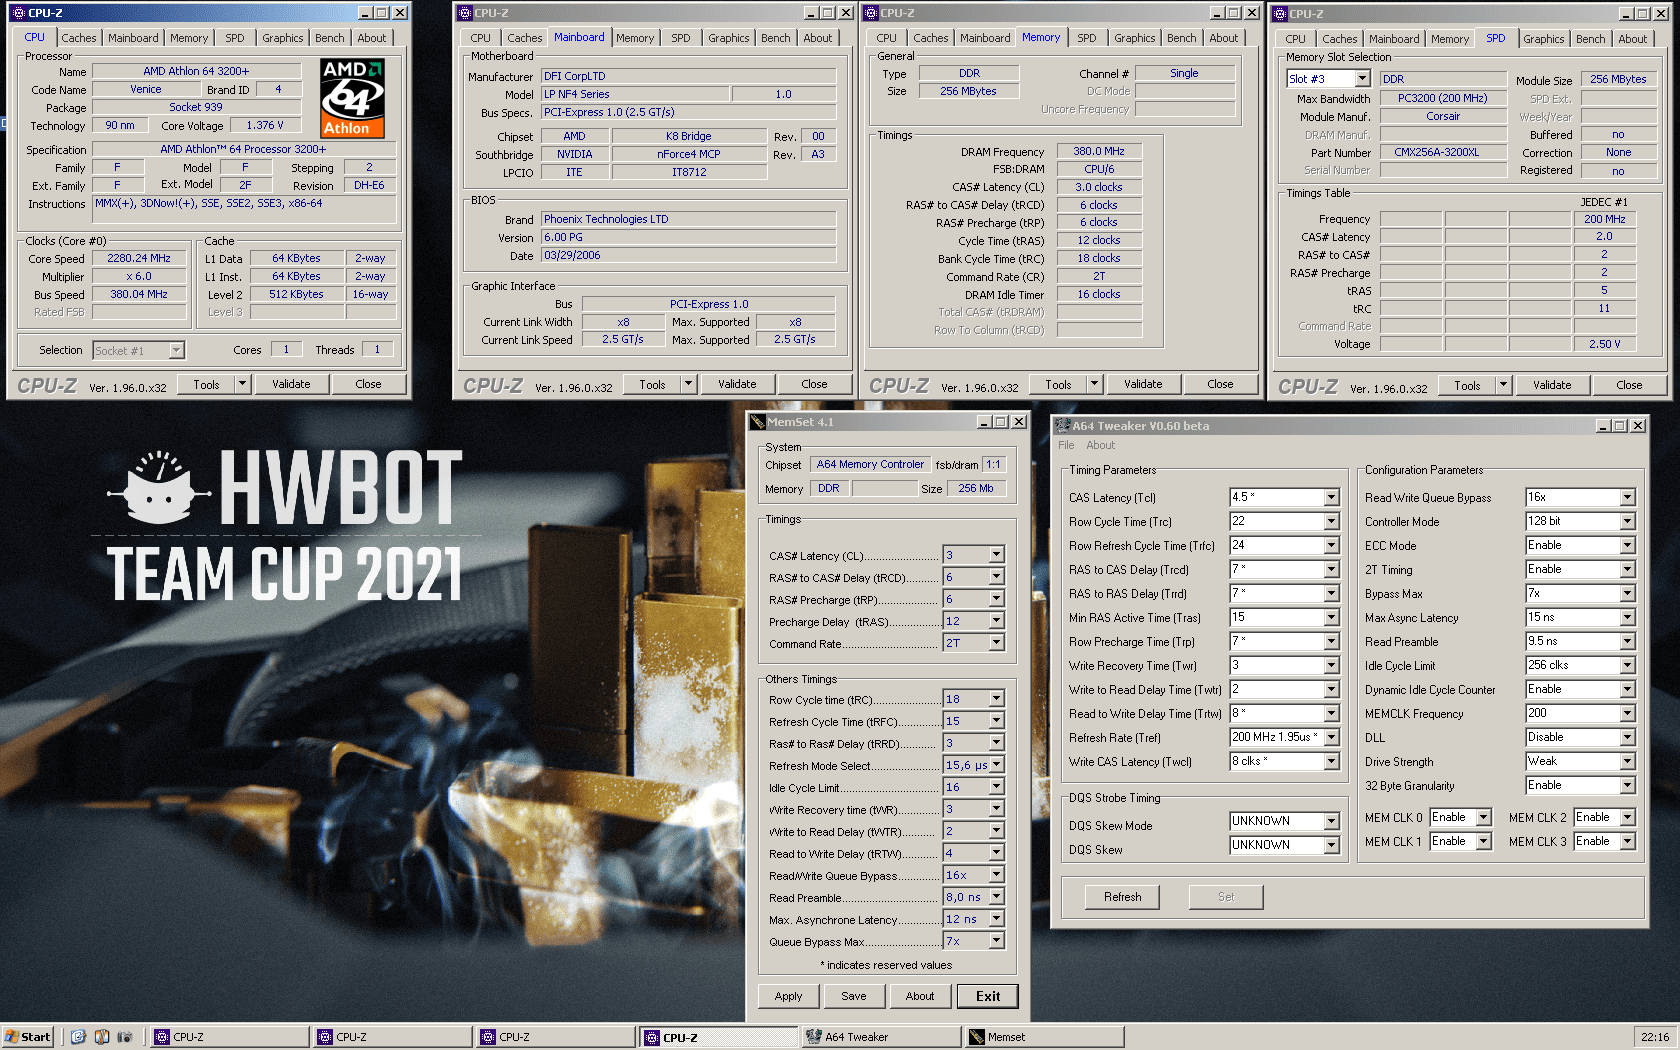Open About menu in A64 Tweaker

coord(1100,445)
